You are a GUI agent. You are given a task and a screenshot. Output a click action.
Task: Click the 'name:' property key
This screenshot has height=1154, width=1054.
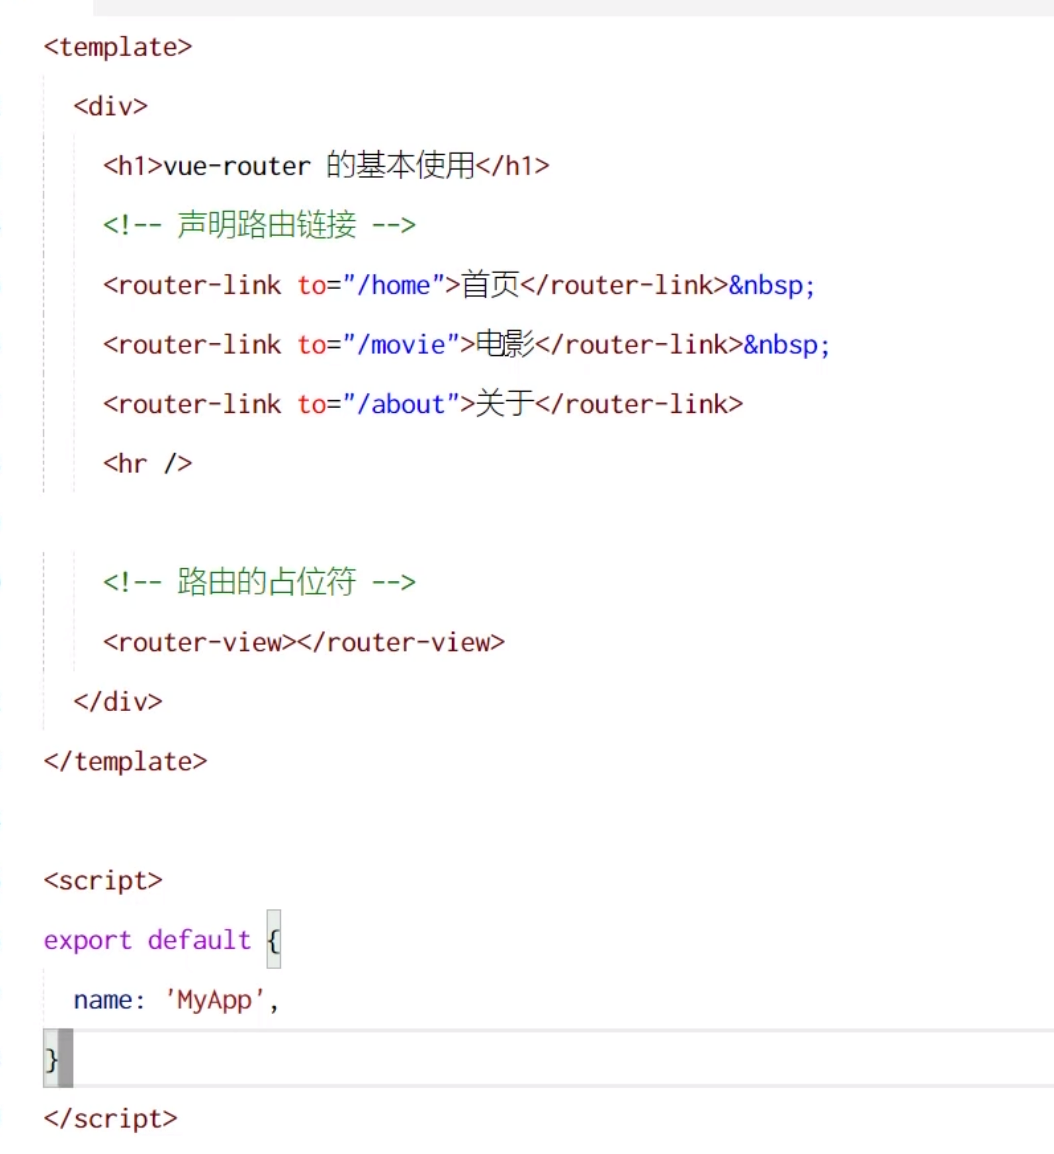point(109,999)
